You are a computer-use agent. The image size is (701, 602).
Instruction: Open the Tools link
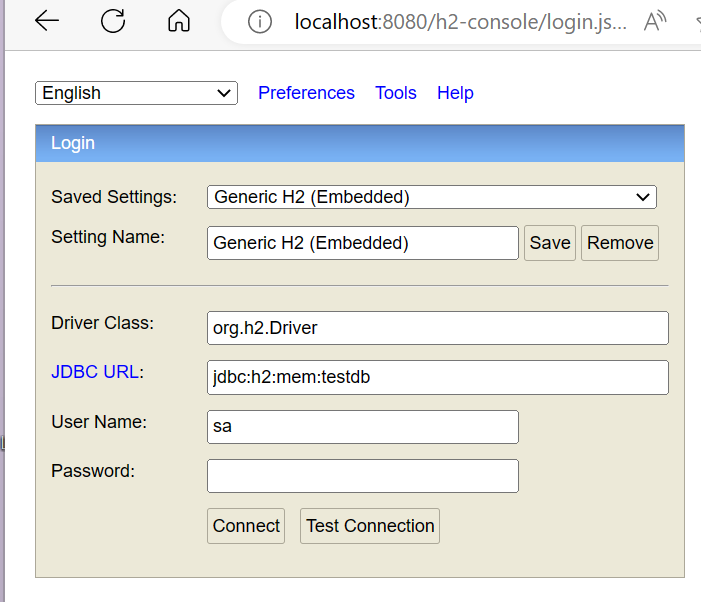396,93
